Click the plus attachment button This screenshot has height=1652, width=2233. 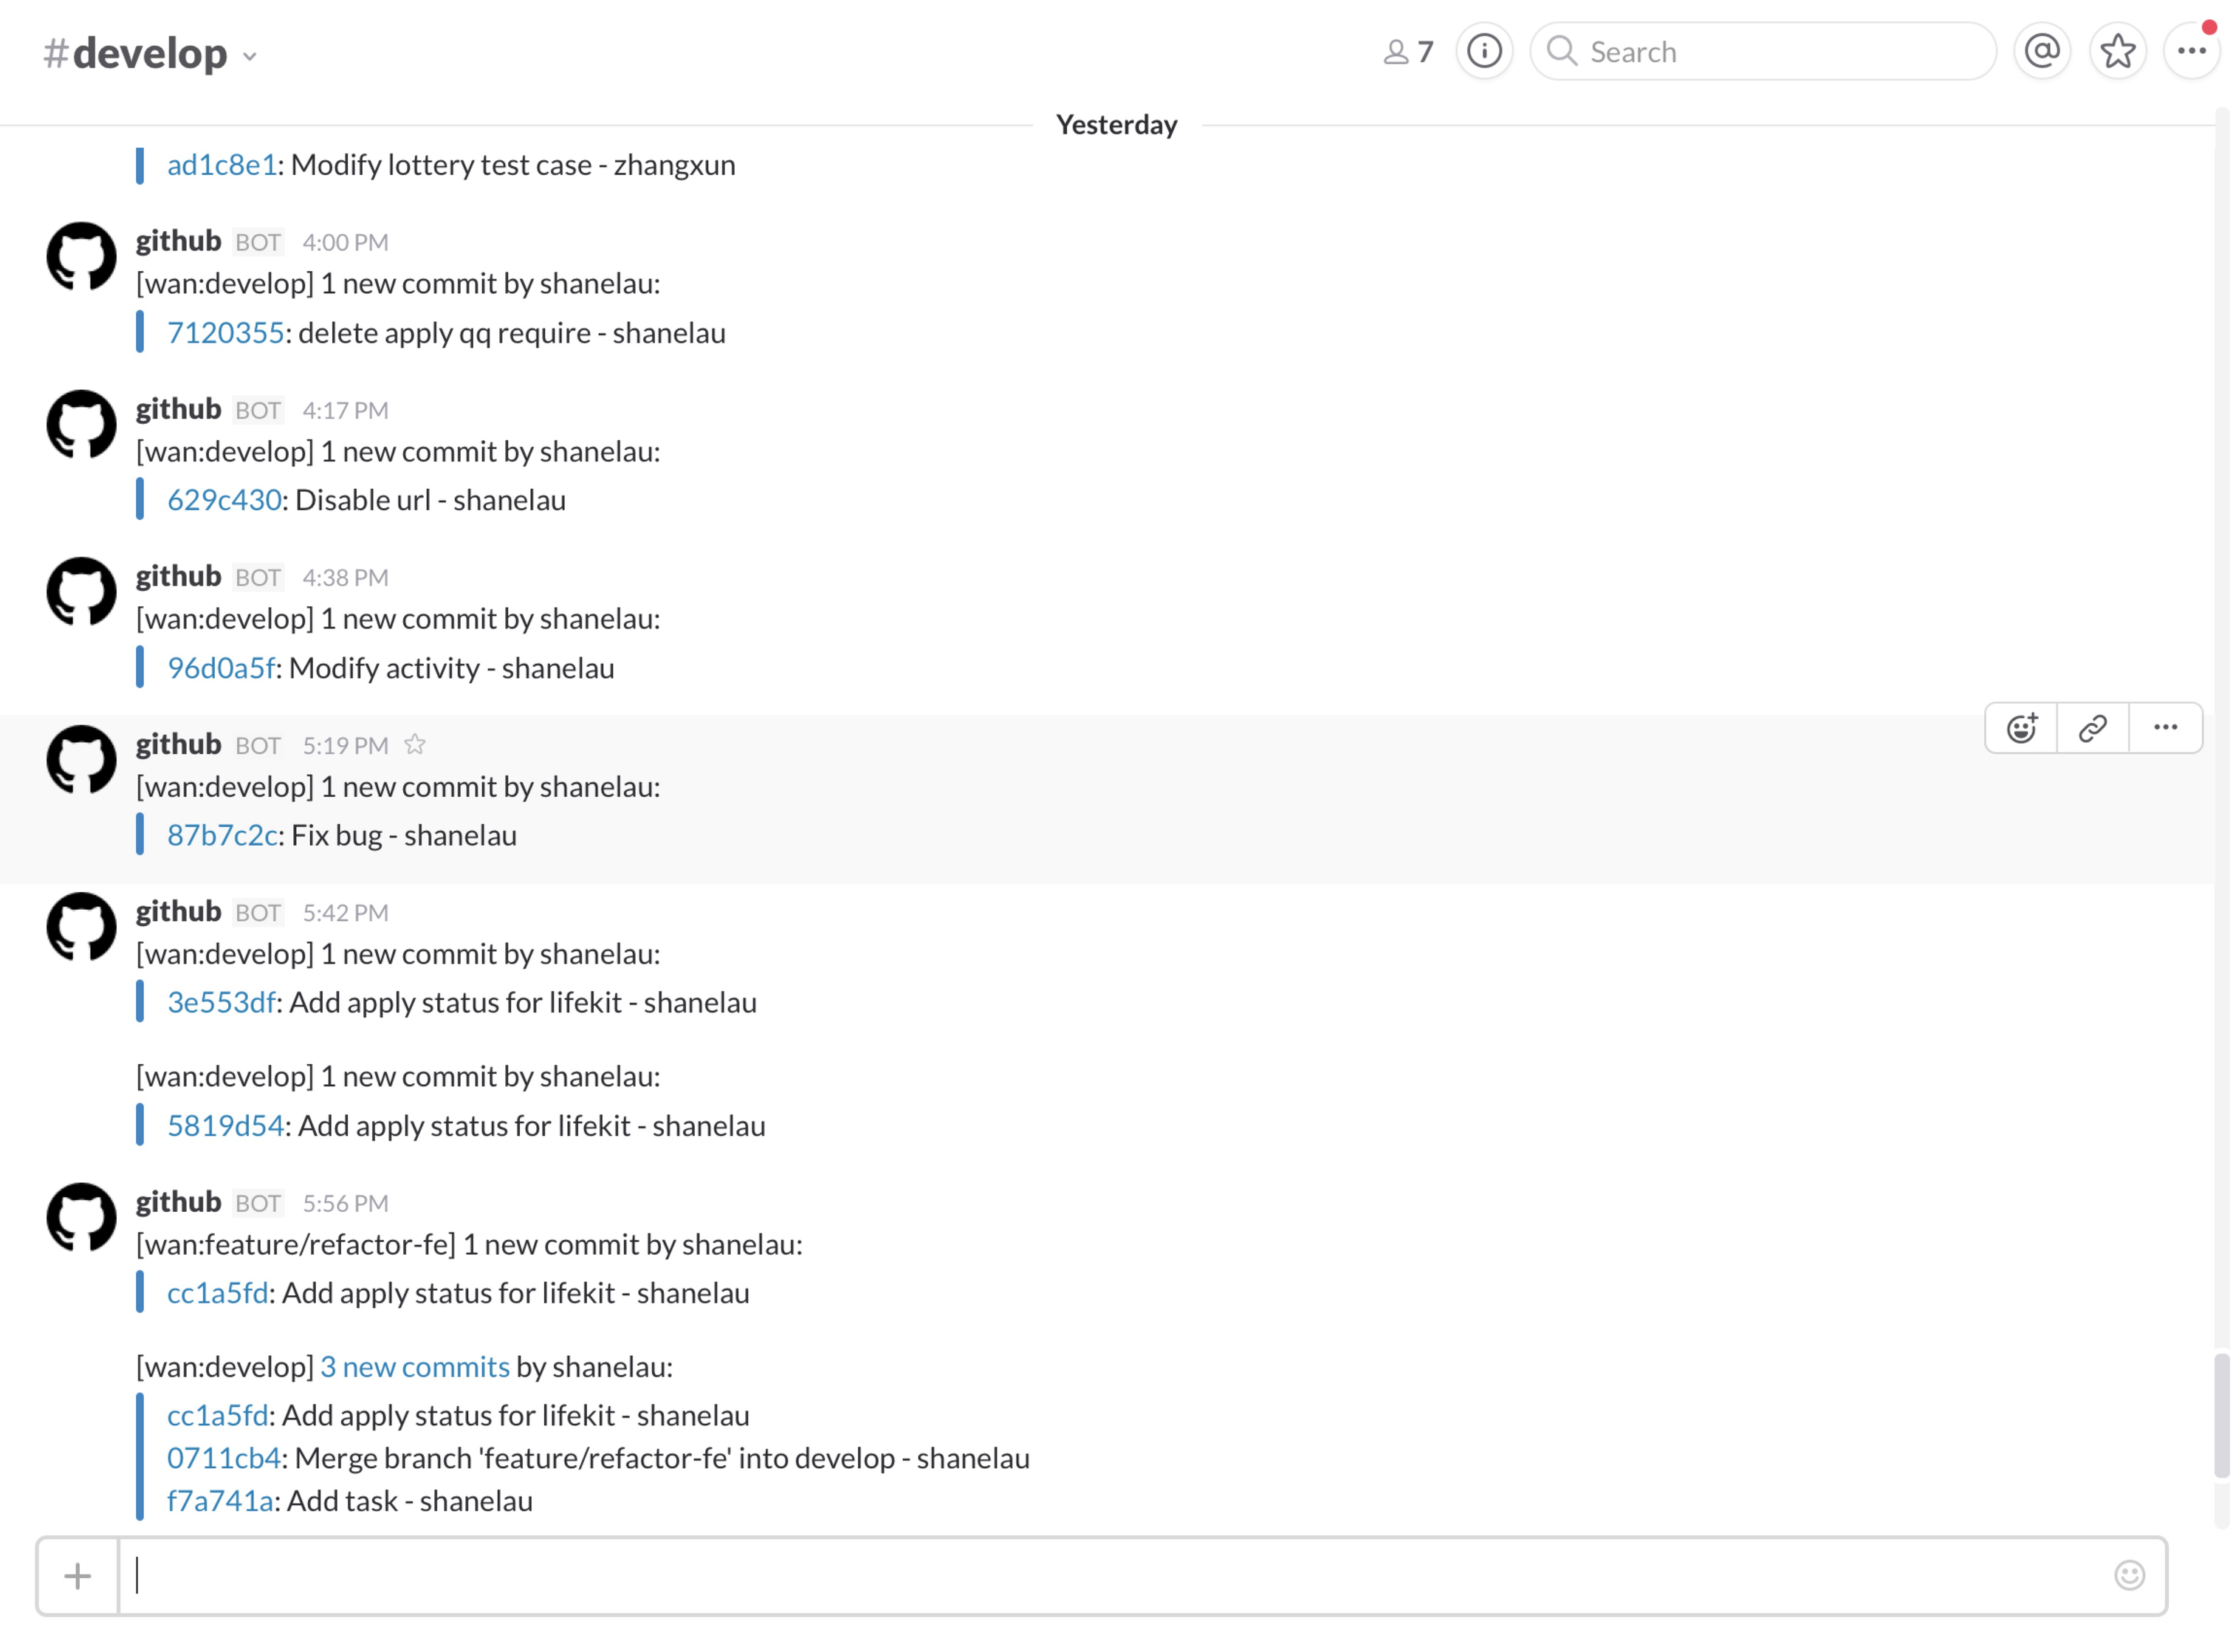[77, 1577]
